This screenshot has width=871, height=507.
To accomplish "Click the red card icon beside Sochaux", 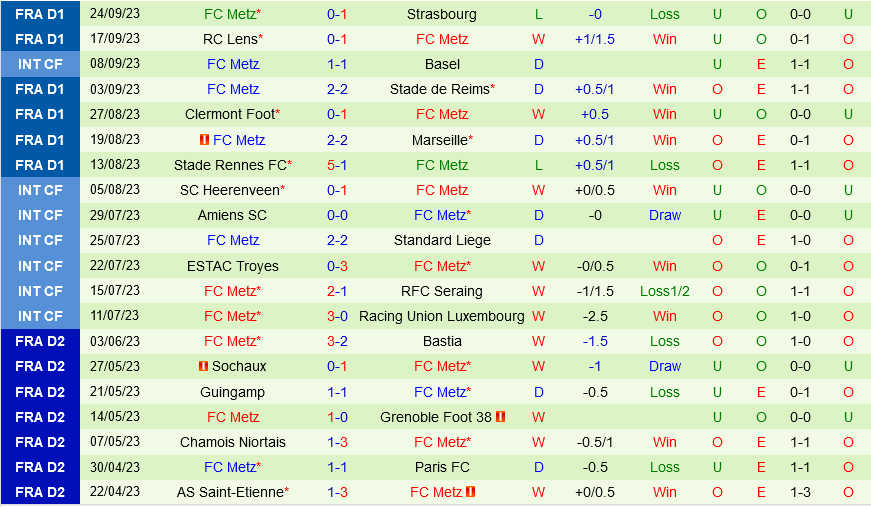I will [x=204, y=366].
